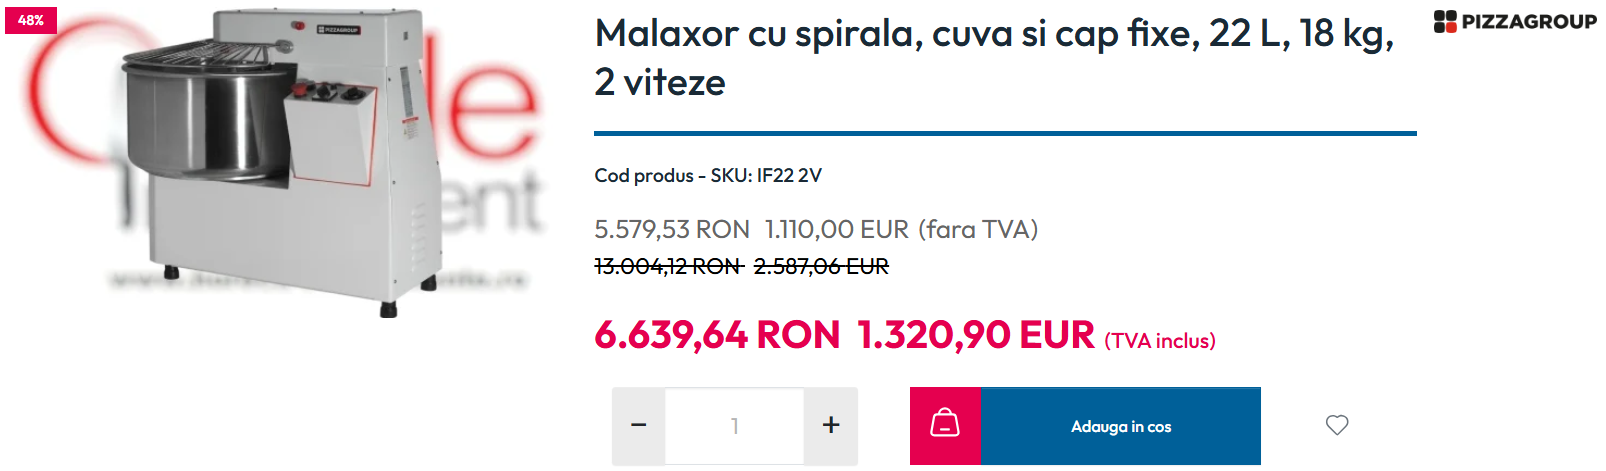Increase quantity with the plus button
1606x471 pixels.
pos(831,426)
